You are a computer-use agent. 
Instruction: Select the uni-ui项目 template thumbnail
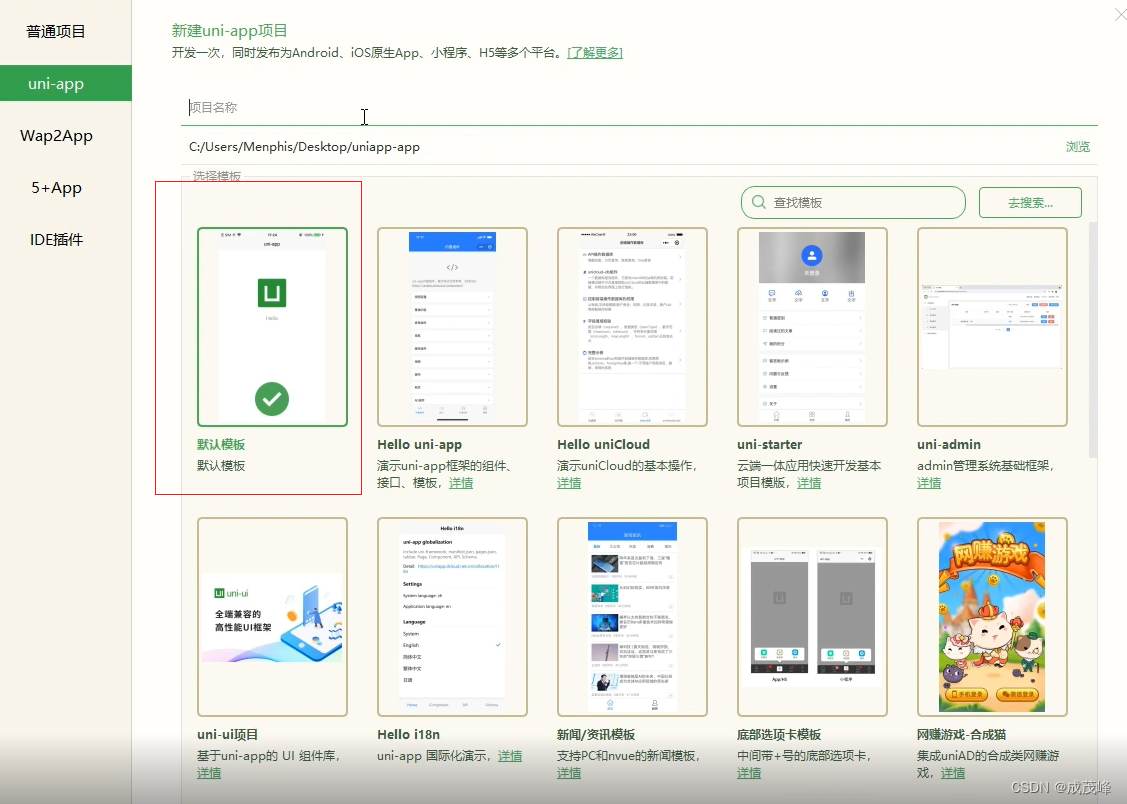[x=272, y=617]
